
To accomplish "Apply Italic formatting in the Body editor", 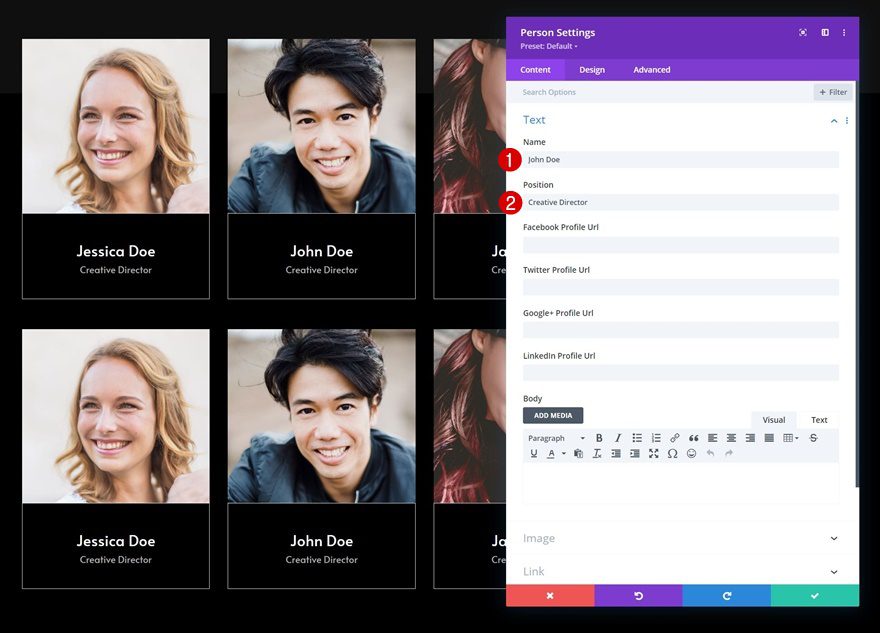I will pyautogui.click(x=617, y=437).
